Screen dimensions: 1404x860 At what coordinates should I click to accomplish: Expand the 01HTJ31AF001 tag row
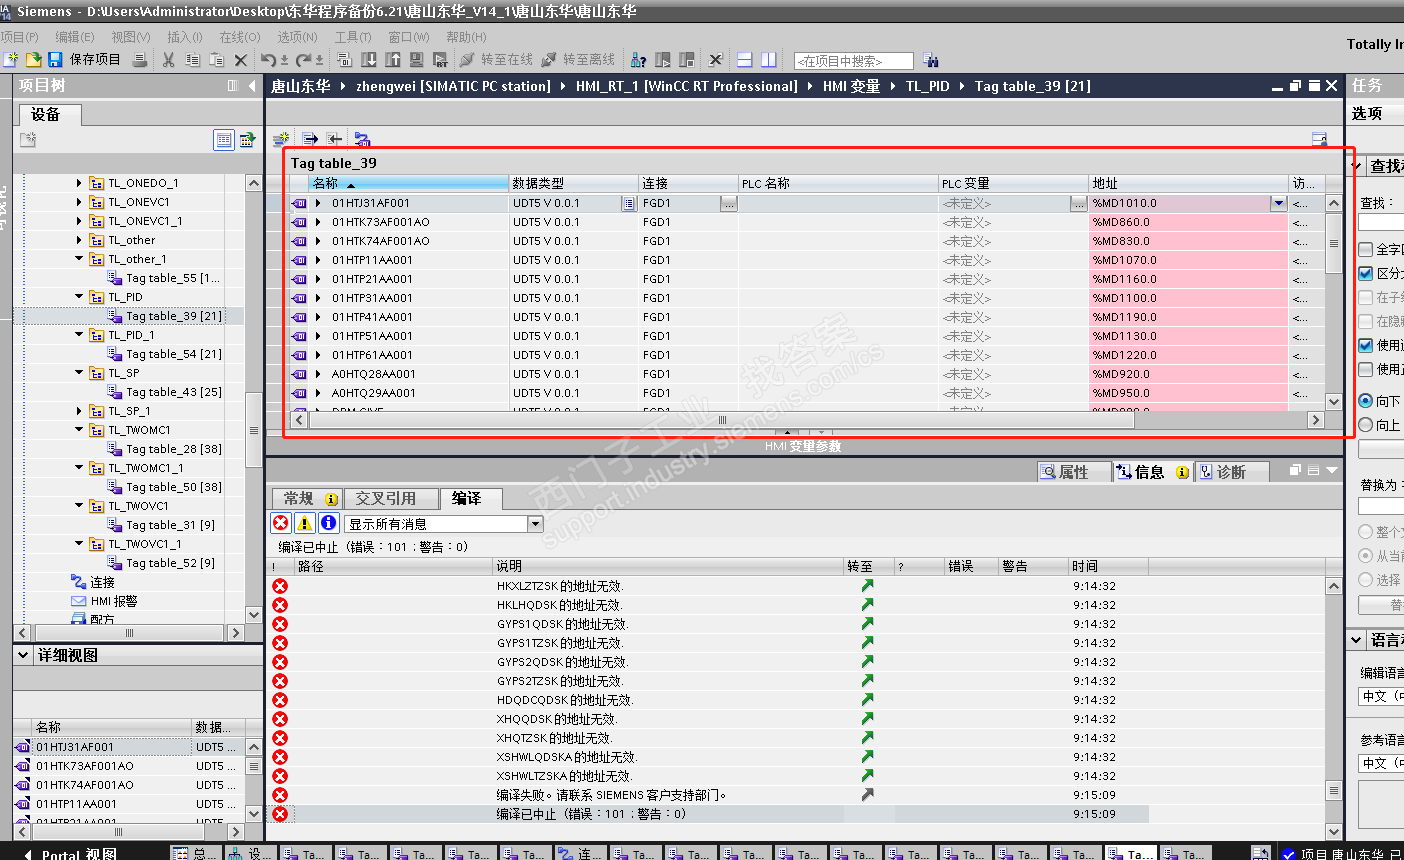coord(318,203)
